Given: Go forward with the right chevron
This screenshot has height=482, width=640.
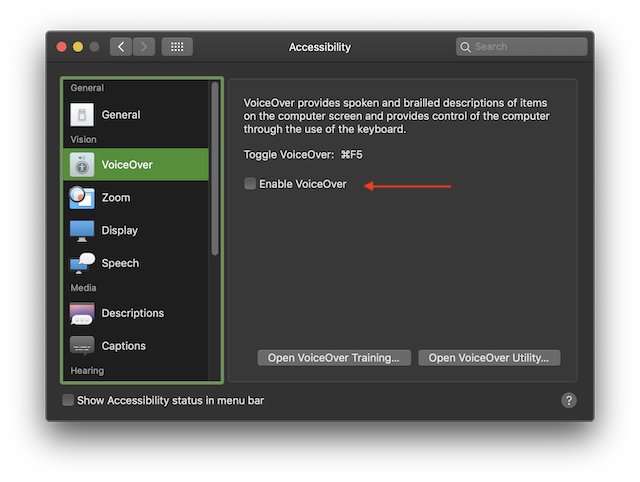Looking at the screenshot, I should click(144, 47).
